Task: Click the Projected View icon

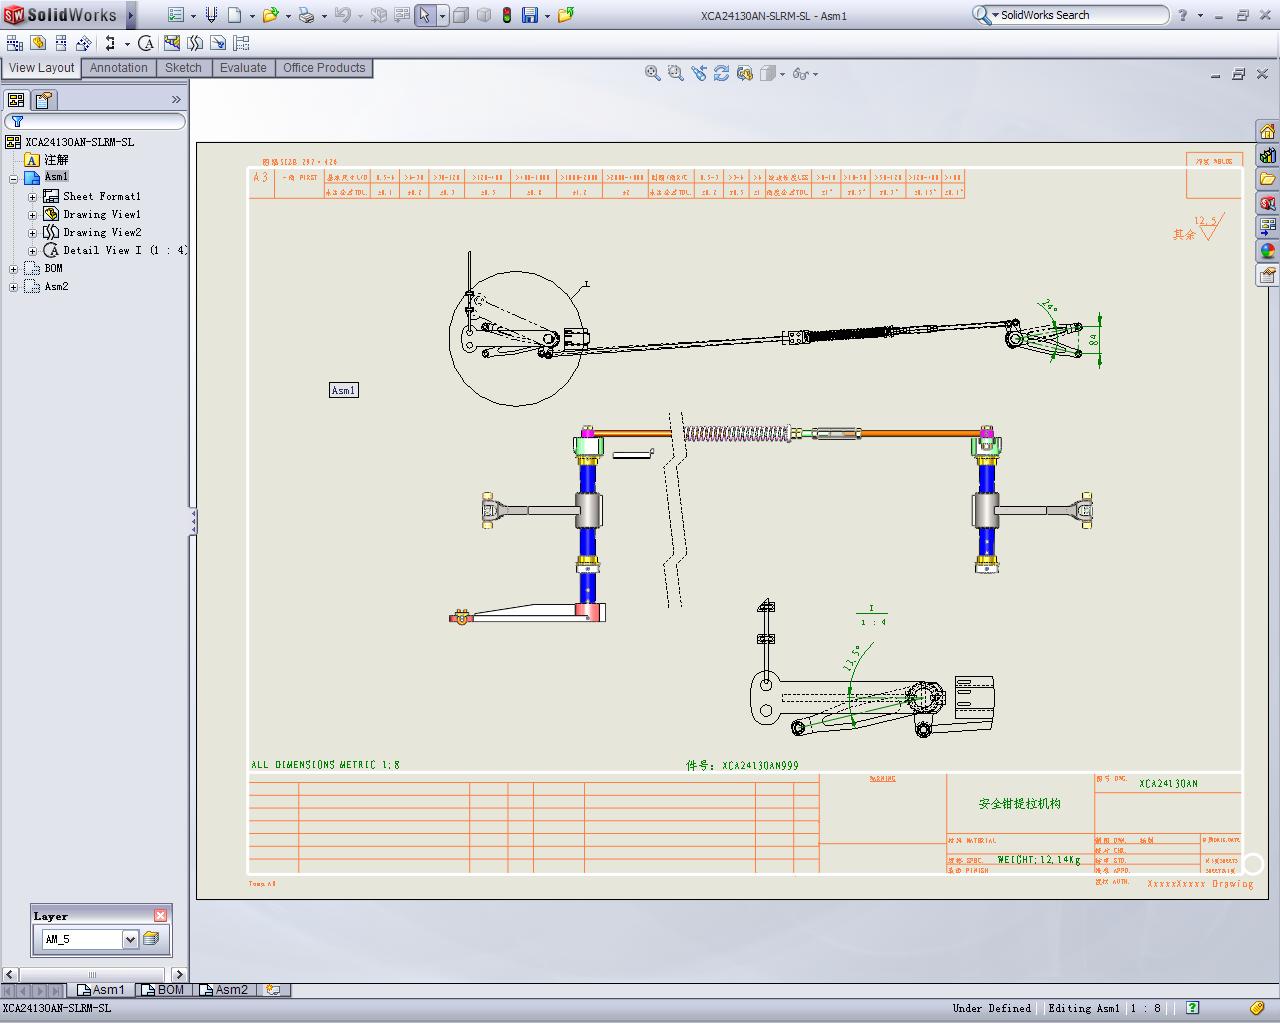Action: 61,43
